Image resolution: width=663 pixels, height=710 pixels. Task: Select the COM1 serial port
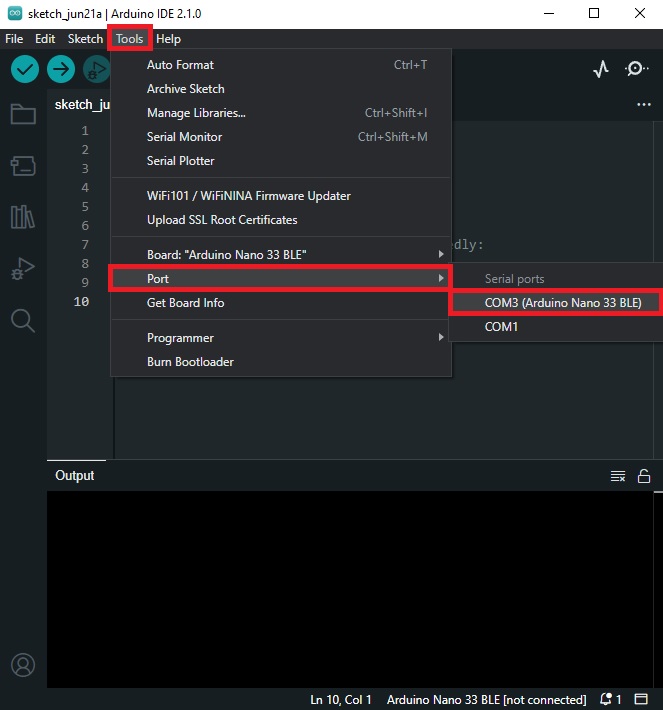556,326
